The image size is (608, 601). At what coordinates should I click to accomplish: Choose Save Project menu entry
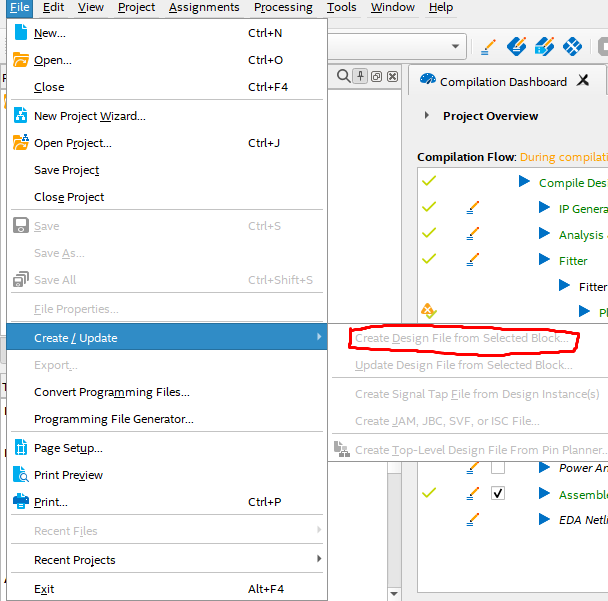coord(167,170)
